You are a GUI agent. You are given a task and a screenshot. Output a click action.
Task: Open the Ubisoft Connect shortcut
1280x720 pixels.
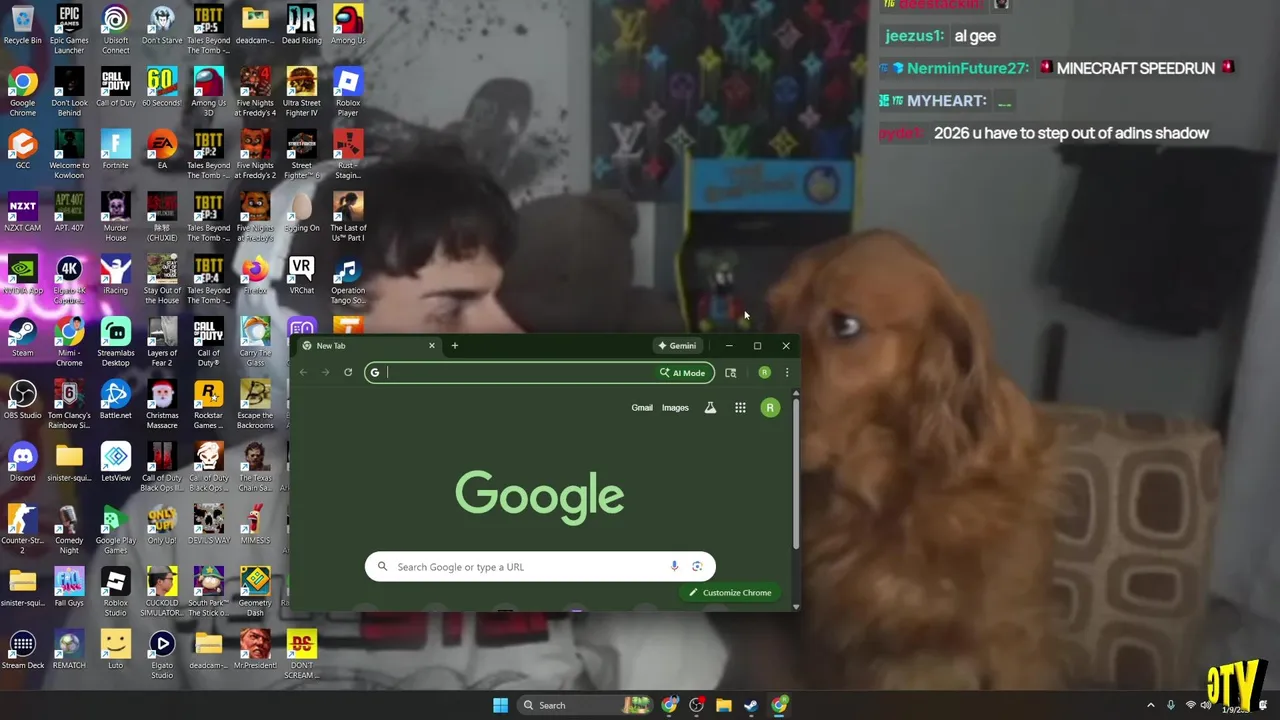(115, 30)
